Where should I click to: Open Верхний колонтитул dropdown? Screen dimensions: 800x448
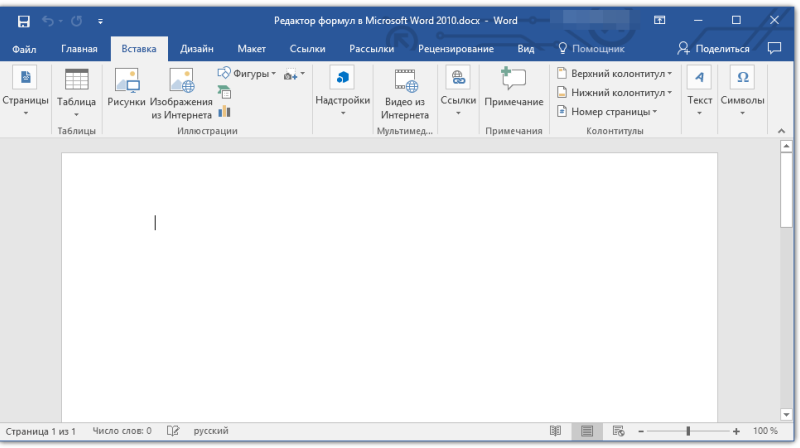(x=614, y=73)
